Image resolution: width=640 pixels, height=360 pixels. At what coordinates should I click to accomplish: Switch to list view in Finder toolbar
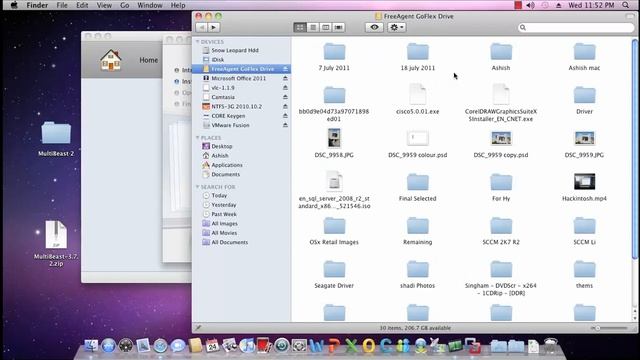click(313, 27)
